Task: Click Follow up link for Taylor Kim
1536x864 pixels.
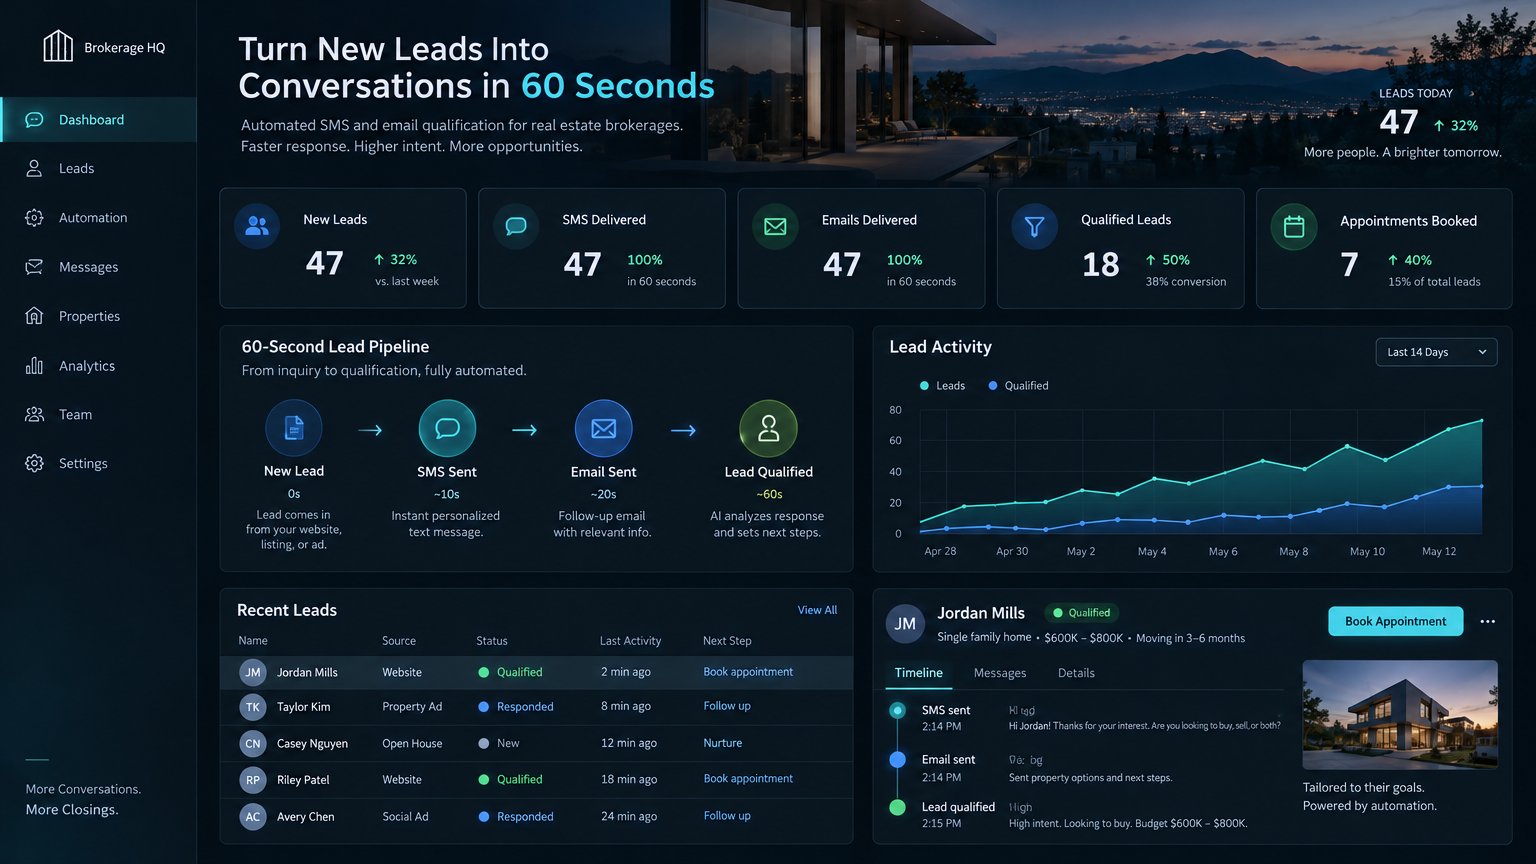Action: (x=727, y=706)
